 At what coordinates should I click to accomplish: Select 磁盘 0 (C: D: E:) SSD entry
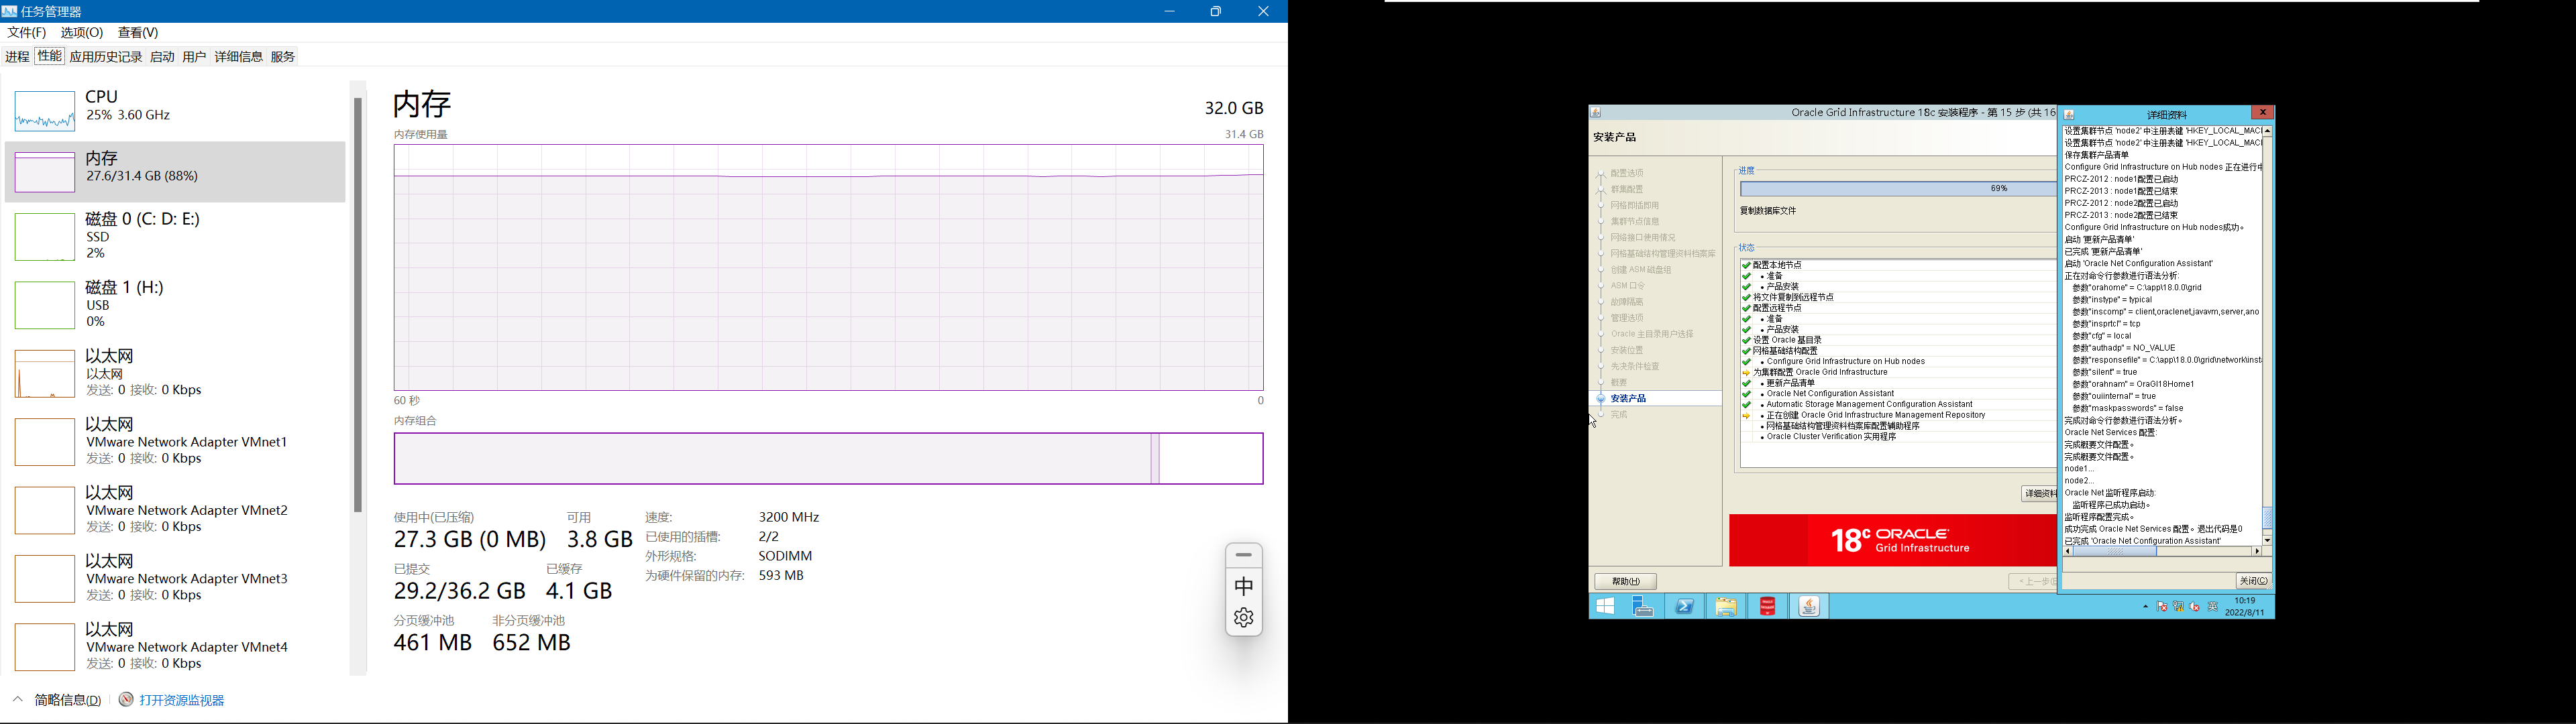point(175,236)
